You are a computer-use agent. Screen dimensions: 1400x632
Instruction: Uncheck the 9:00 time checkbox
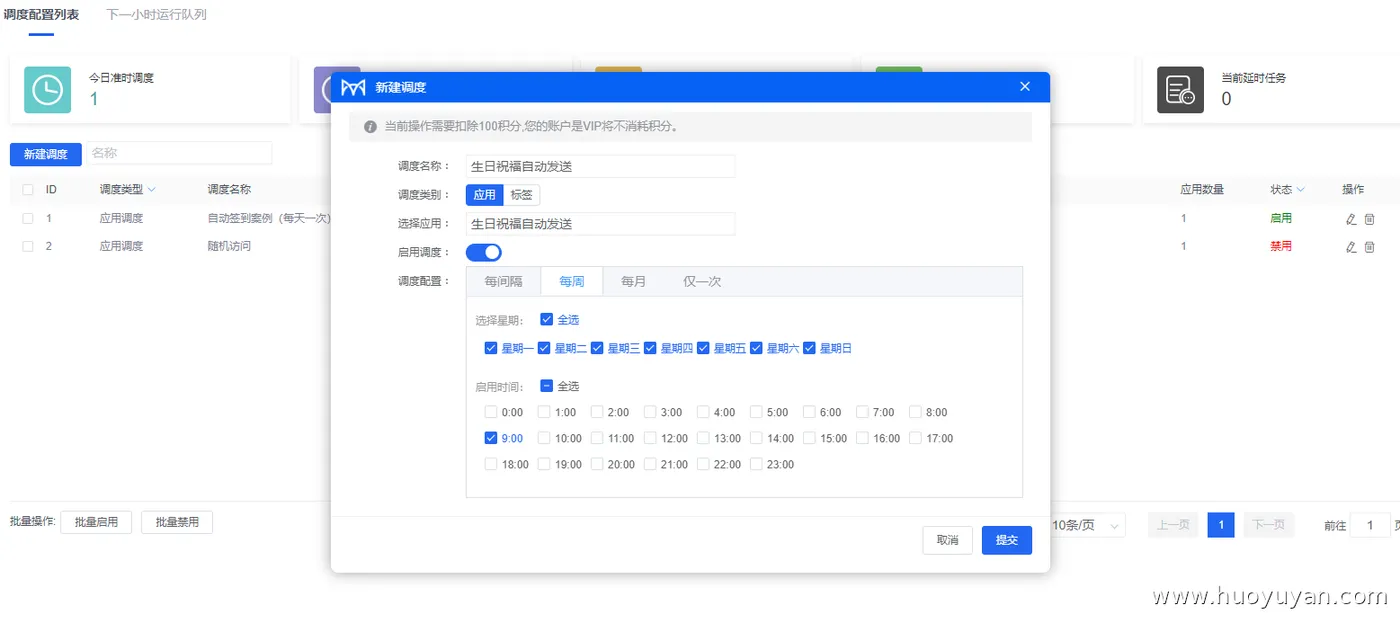point(491,438)
